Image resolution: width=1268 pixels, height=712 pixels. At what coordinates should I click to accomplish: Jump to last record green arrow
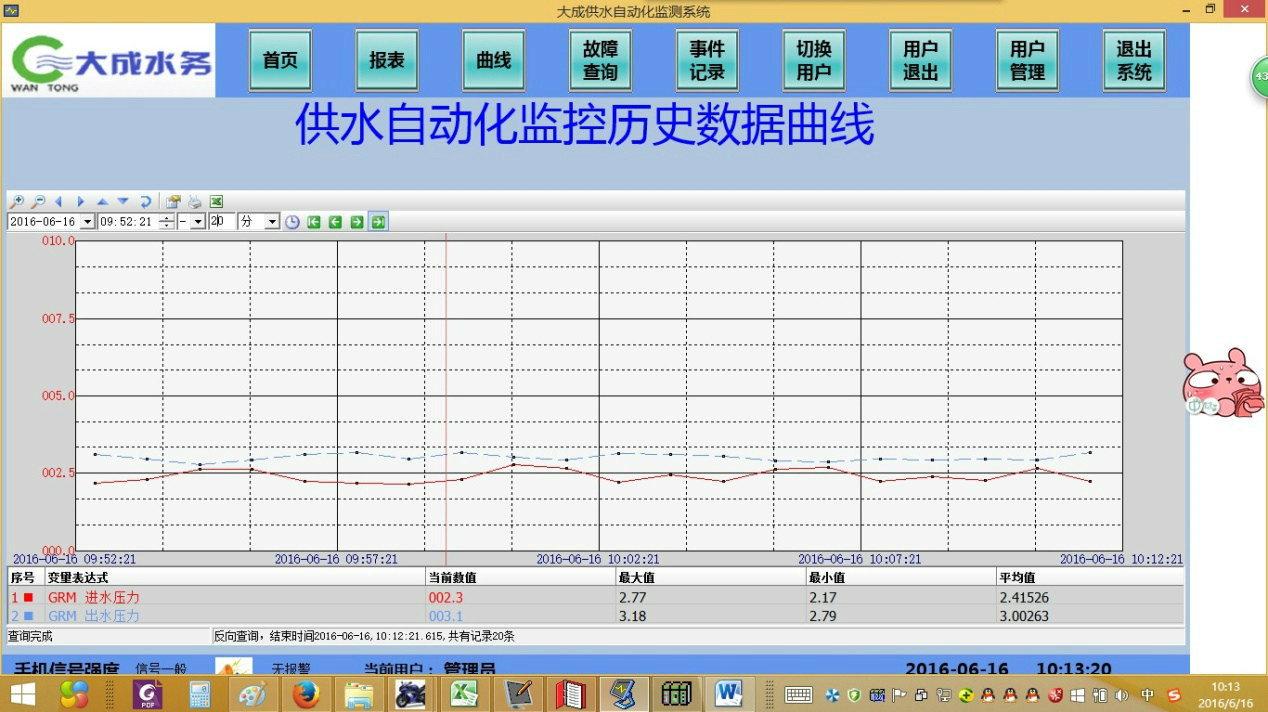point(378,222)
